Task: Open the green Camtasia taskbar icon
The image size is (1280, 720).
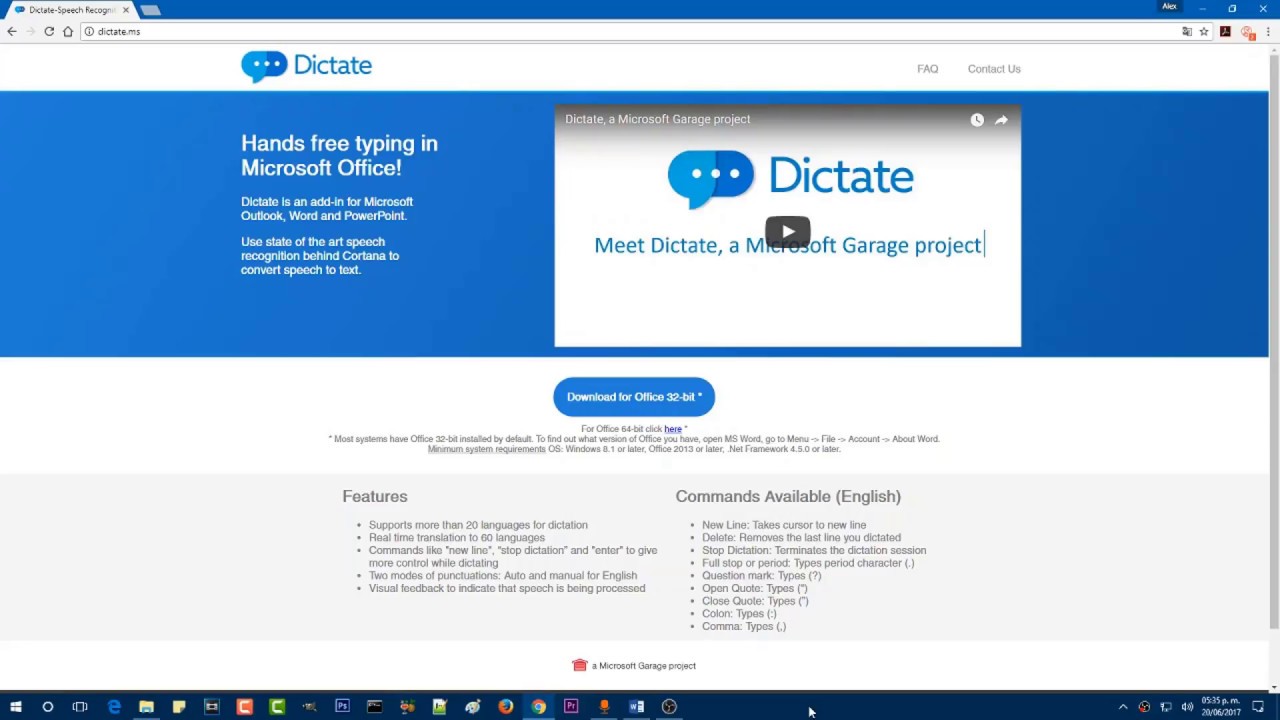Action: pyautogui.click(x=277, y=707)
